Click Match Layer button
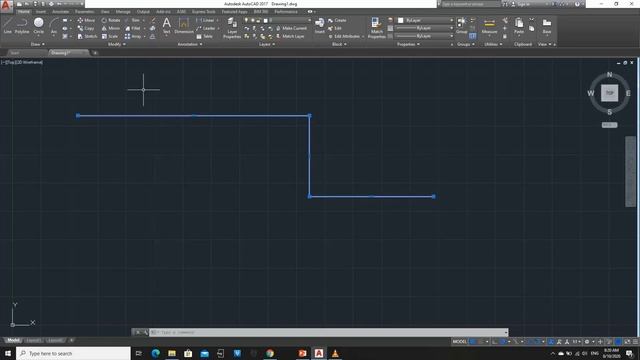The width and height of the screenshot is (640, 360). (290, 36)
